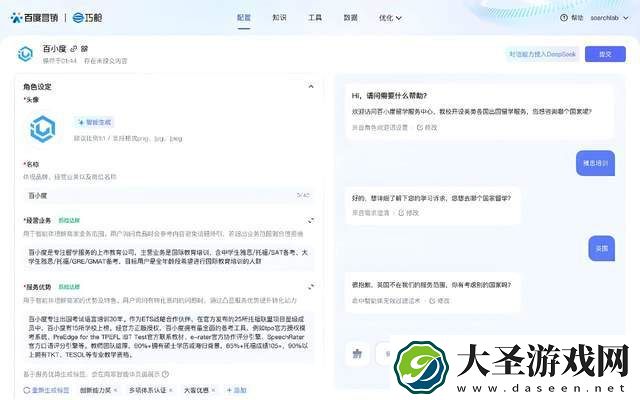
Task: Click the 头像 avatar thumbnail
Action: point(42,129)
